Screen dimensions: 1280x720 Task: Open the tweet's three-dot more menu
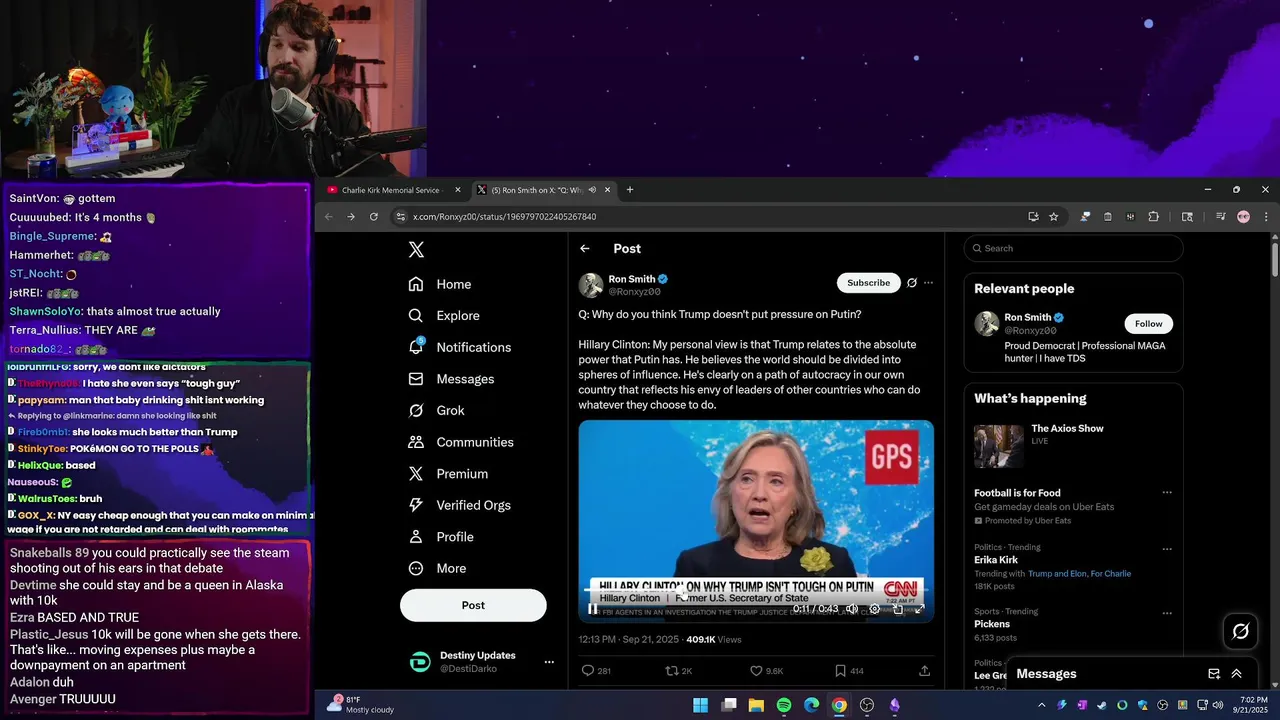(928, 283)
